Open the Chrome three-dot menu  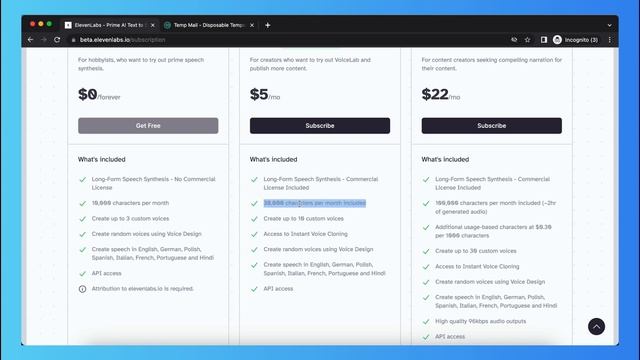(x=609, y=40)
